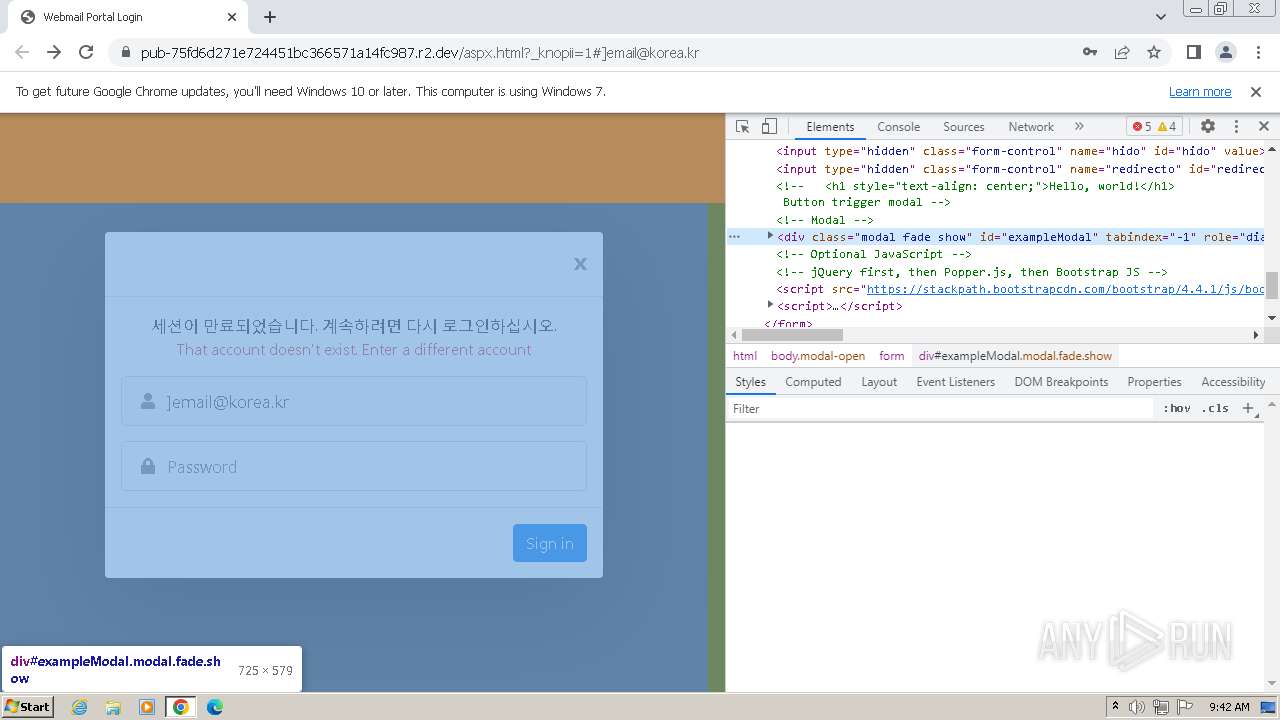This screenshot has height=720, width=1280.
Task: Close the login modal with X
Action: point(580,264)
